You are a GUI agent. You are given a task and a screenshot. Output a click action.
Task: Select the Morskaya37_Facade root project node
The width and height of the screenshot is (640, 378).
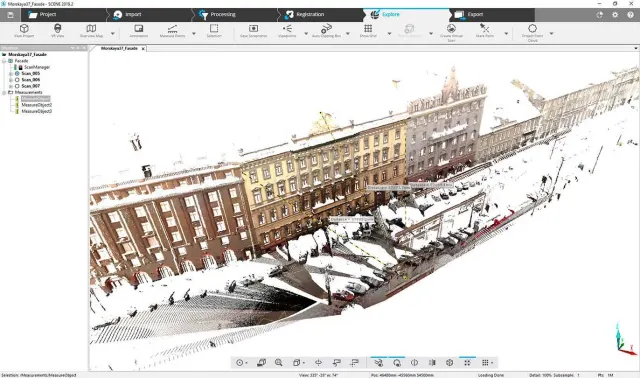pos(27,54)
